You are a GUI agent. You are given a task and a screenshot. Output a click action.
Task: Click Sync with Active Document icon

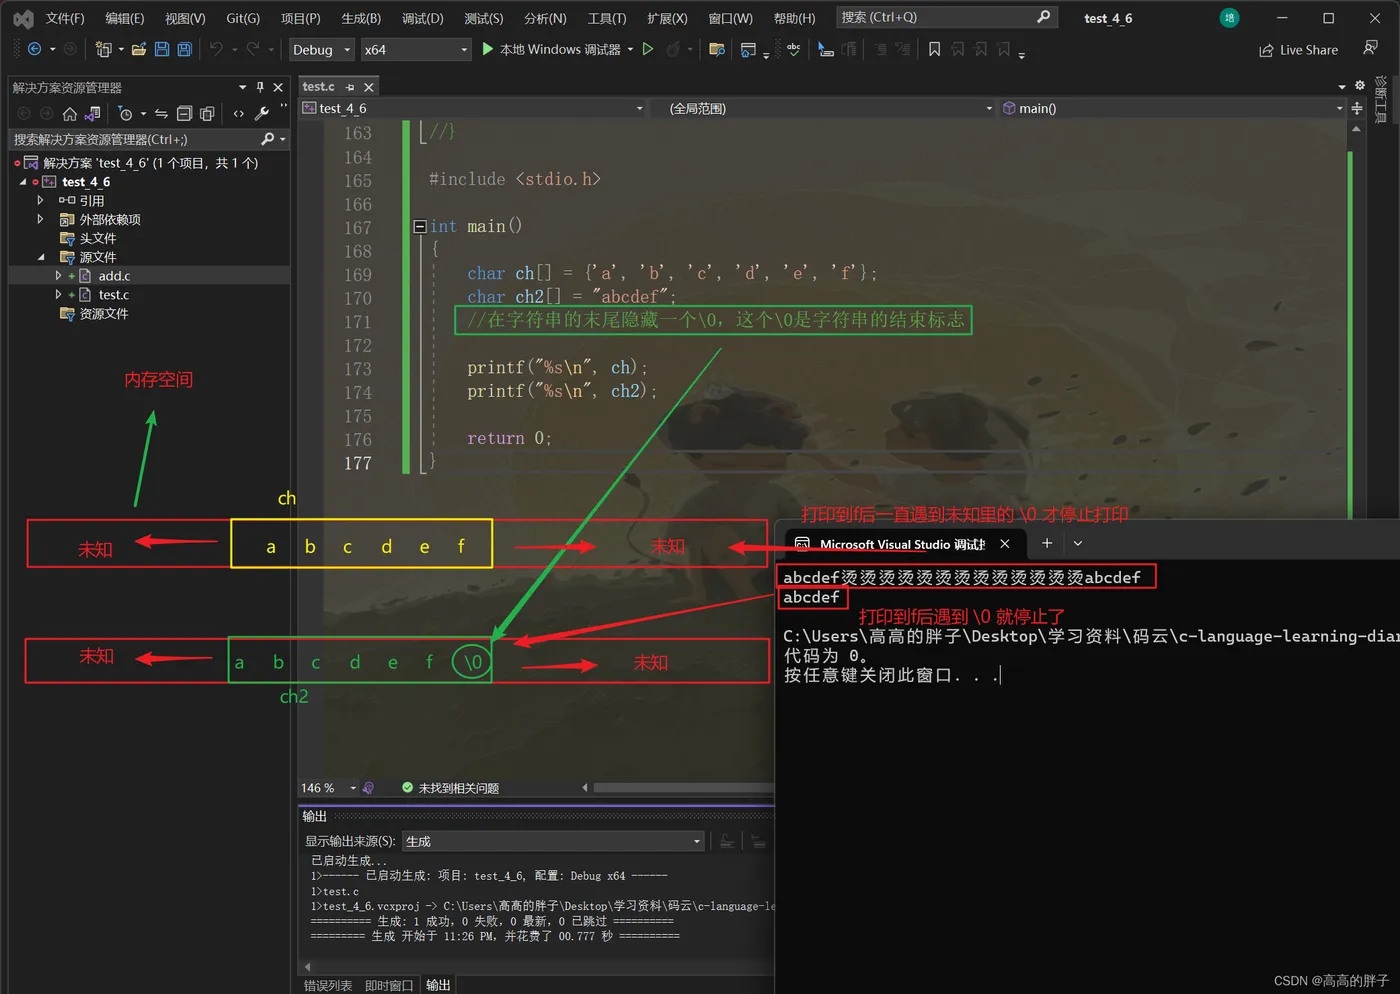(161, 113)
